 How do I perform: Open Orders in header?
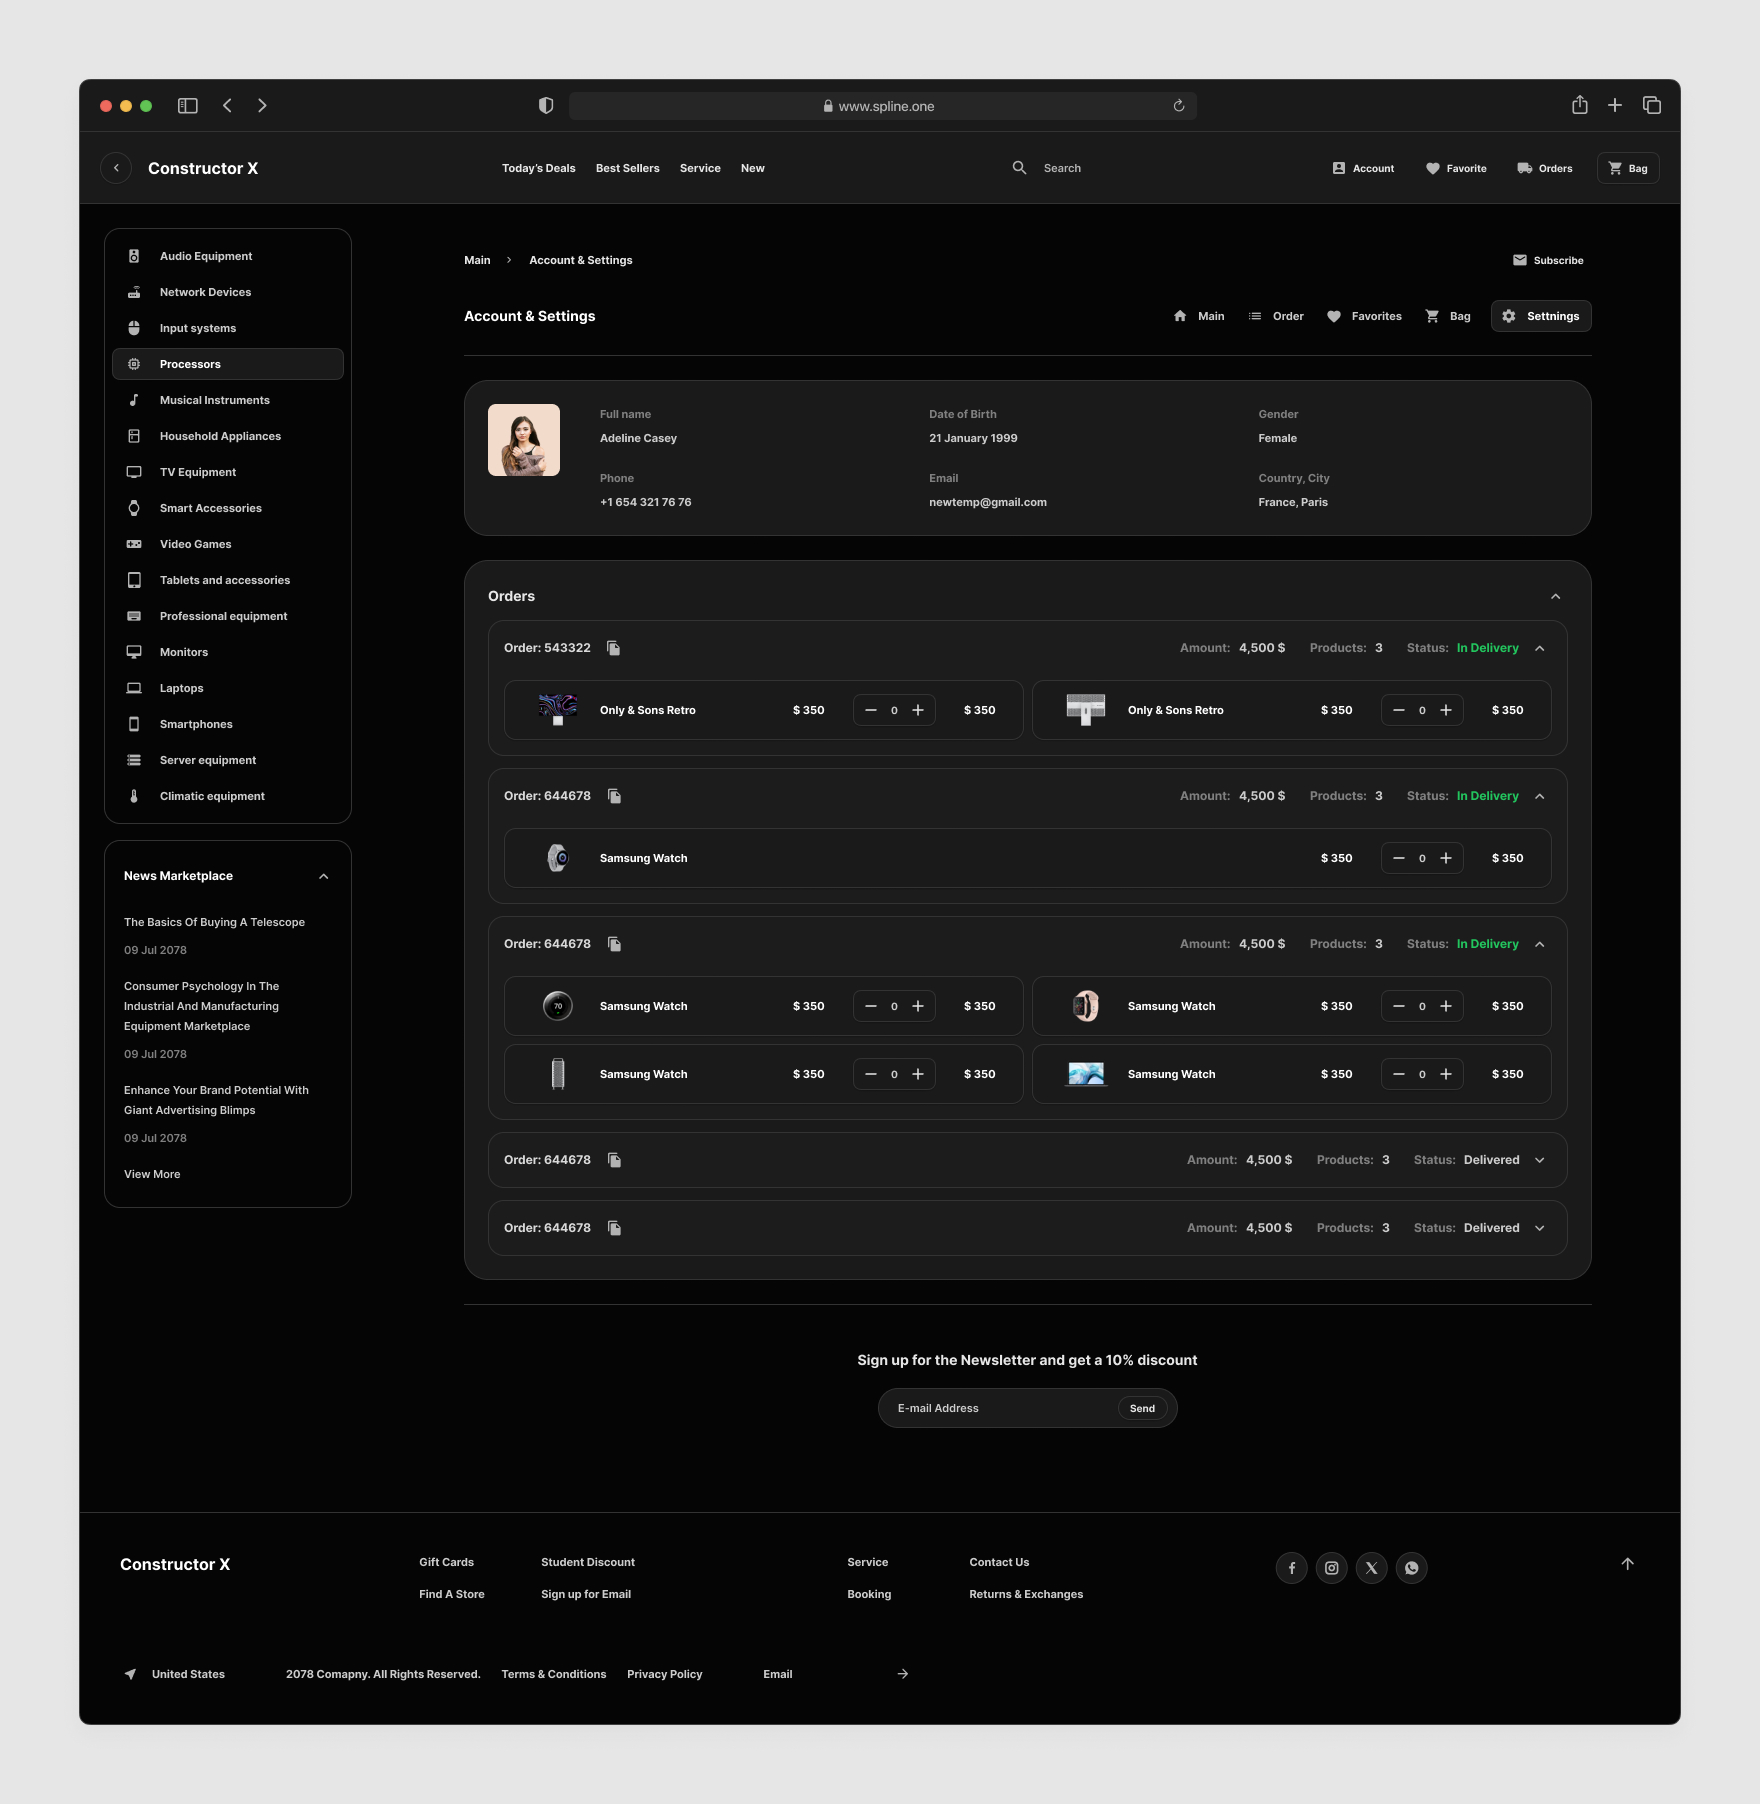(x=1544, y=168)
